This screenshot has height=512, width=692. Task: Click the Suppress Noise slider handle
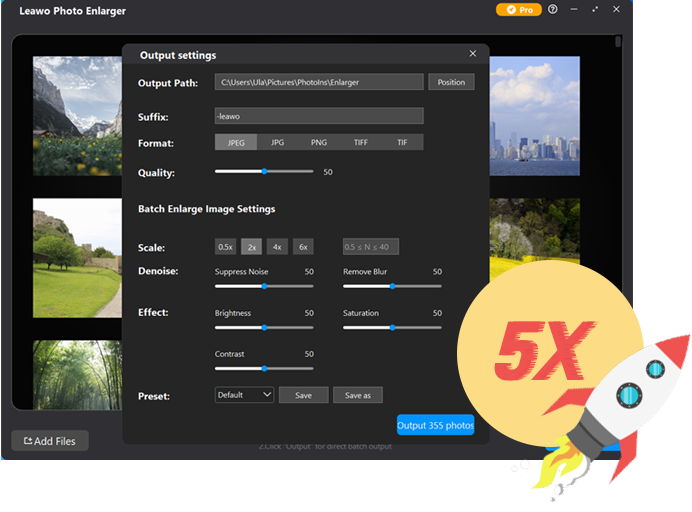(x=264, y=286)
